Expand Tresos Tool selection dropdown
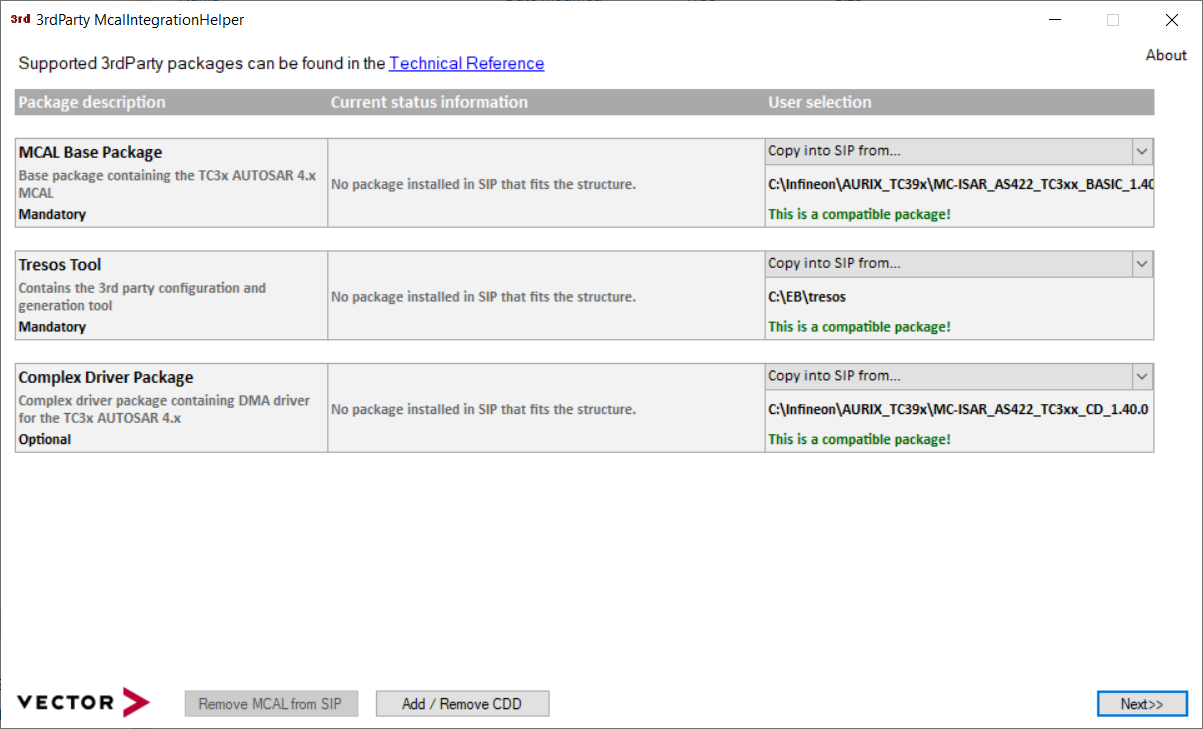The image size is (1203, 729). point(1141,264)
